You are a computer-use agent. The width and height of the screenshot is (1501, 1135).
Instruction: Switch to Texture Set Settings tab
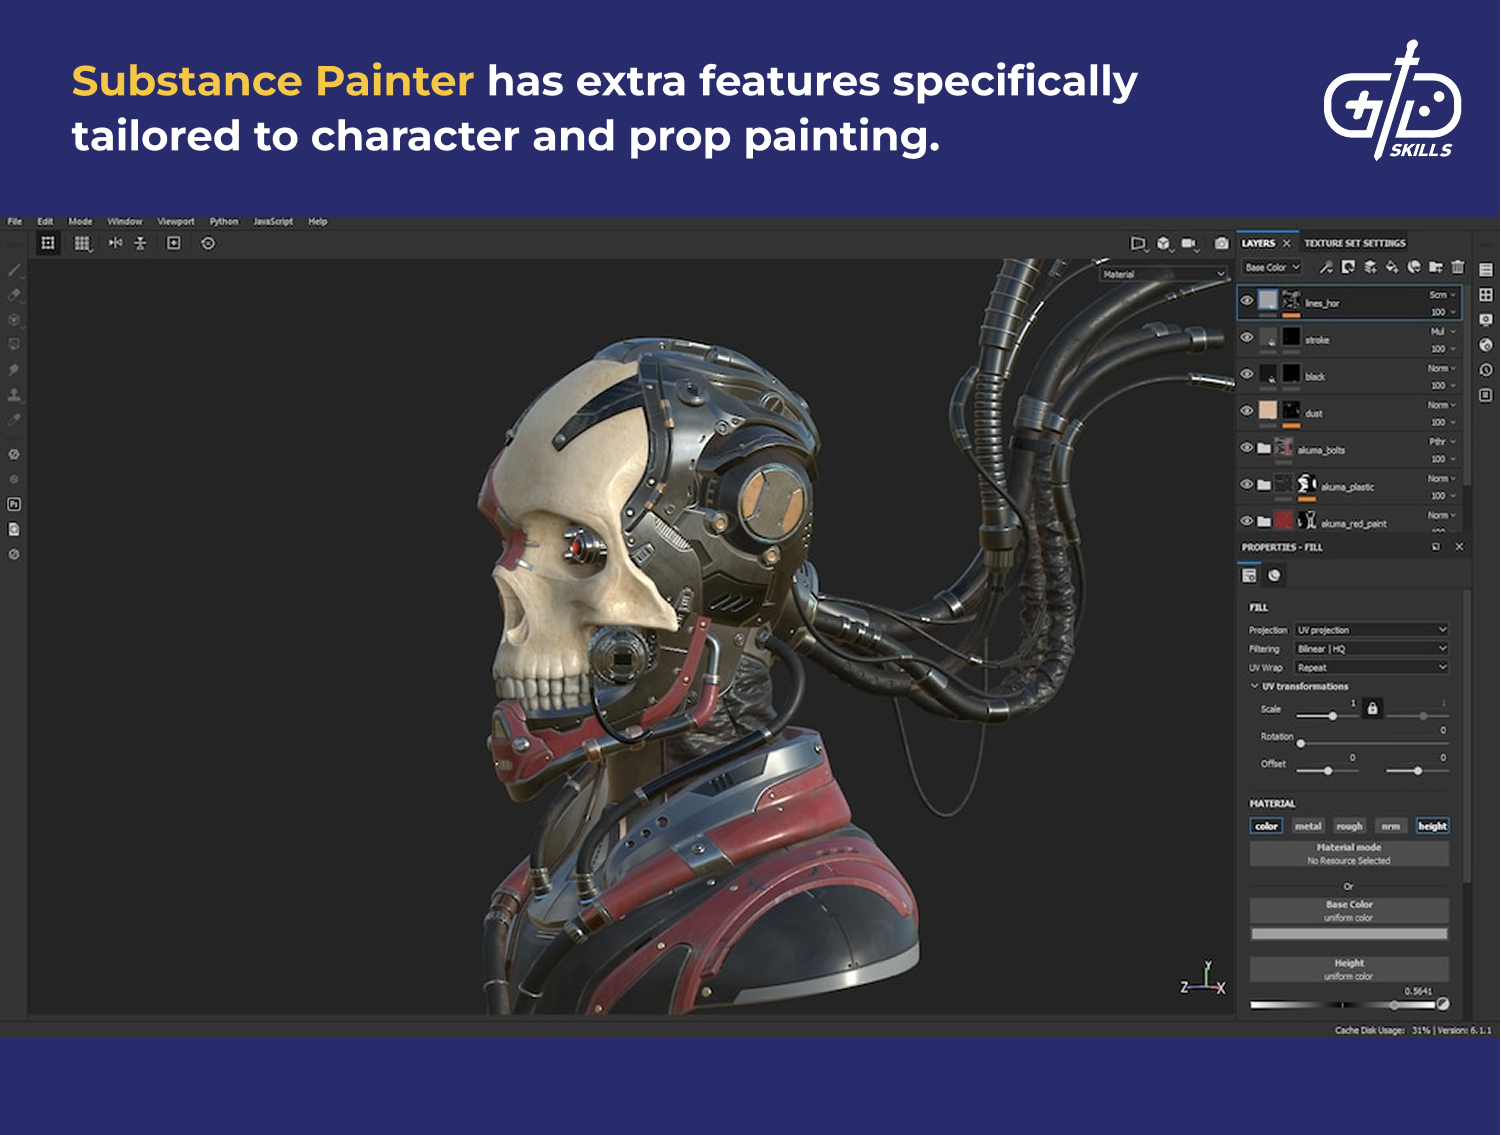(x=1354, y=243)
